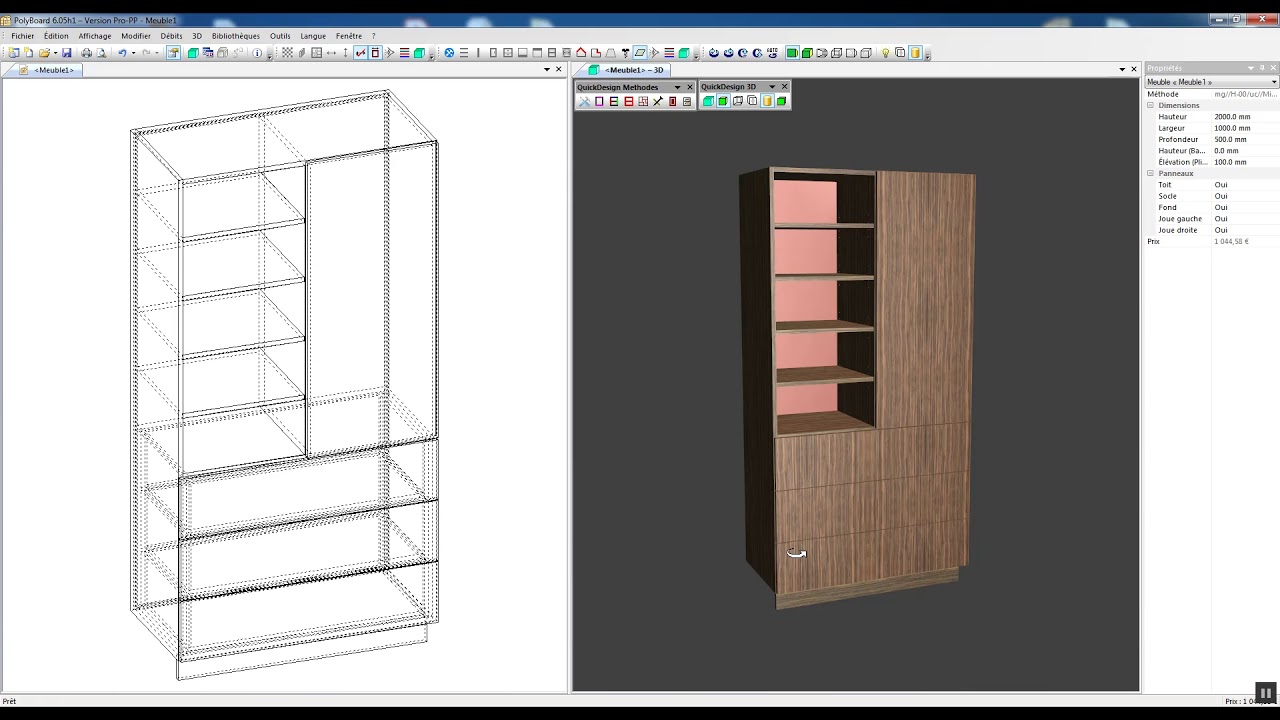Click the Profondeur value 500.0 mm
This screenshot has height=720, width=1280.
point(1230,139)
